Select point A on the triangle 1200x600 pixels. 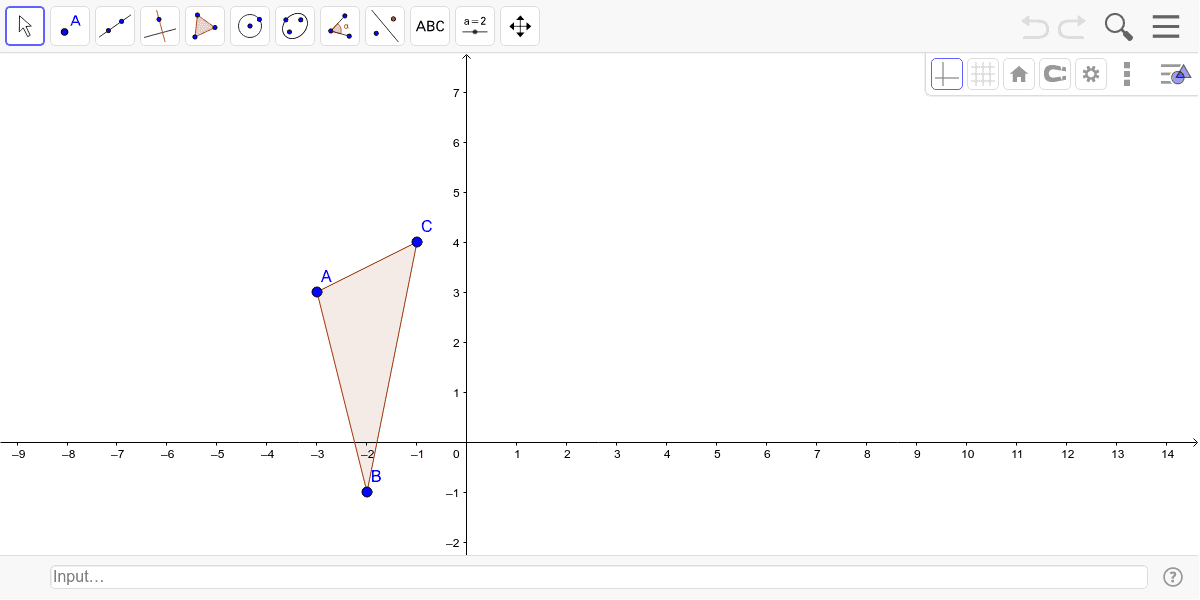pyautogui.click(x=317, y=292)
